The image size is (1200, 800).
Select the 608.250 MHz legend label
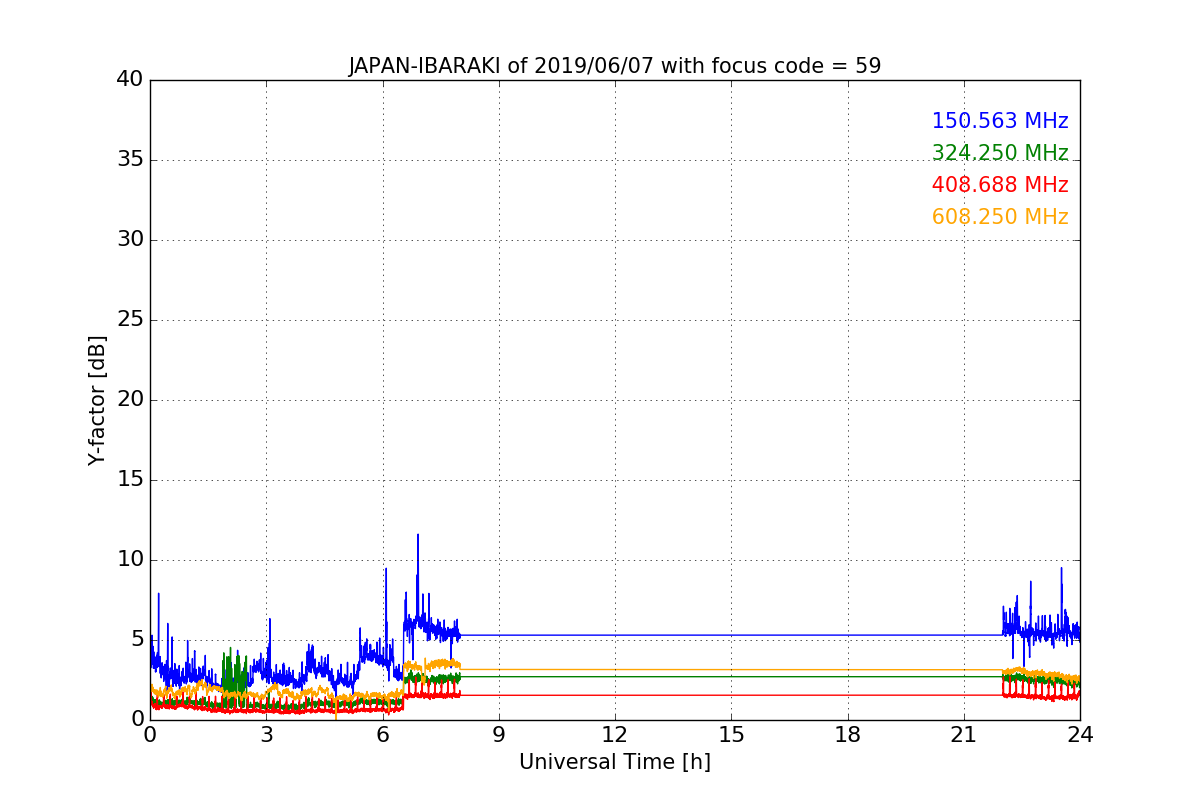coord(1000,217)
